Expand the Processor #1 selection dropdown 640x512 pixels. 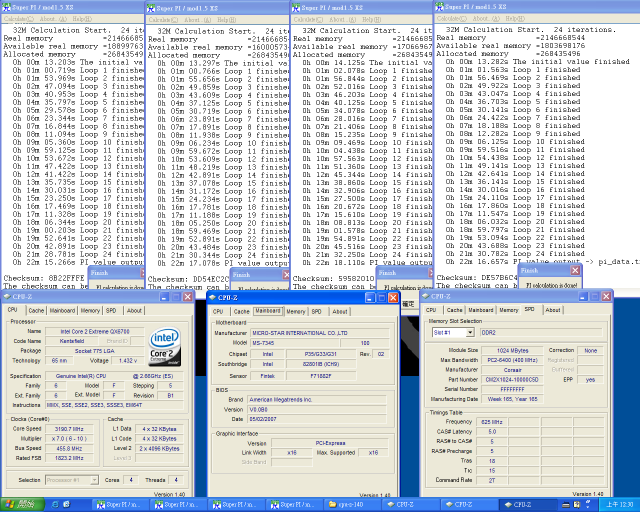pyautogui.click(x=94, y=480)
